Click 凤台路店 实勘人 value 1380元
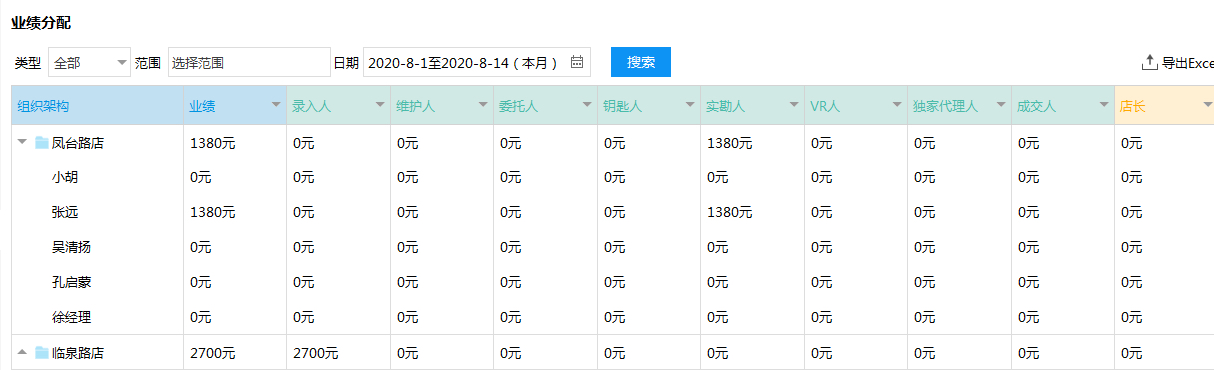The height and width of the screenshot is (370, 1214). click(x=730, y=143)
